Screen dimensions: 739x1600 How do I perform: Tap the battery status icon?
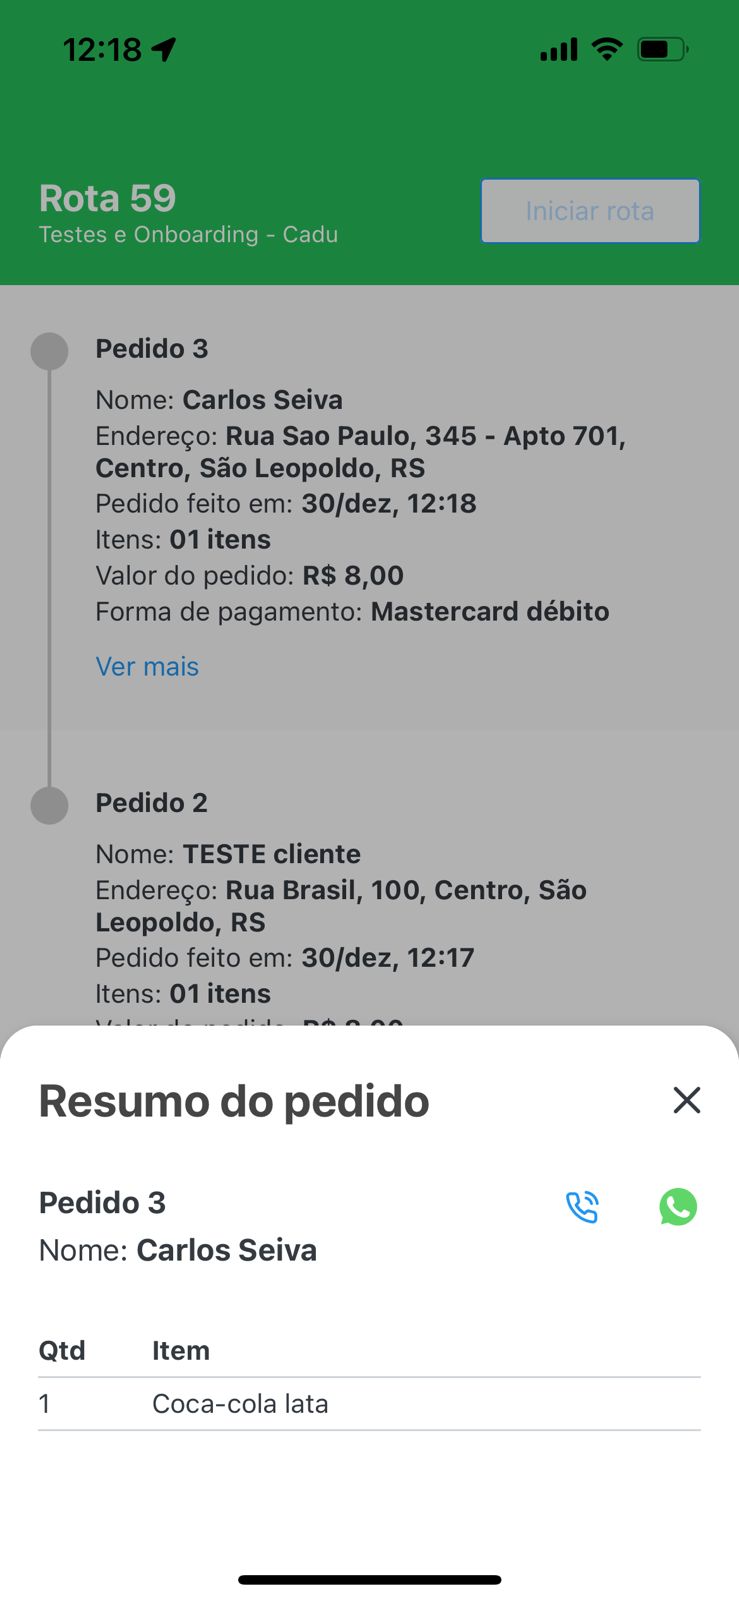click(x=663, y=48)
